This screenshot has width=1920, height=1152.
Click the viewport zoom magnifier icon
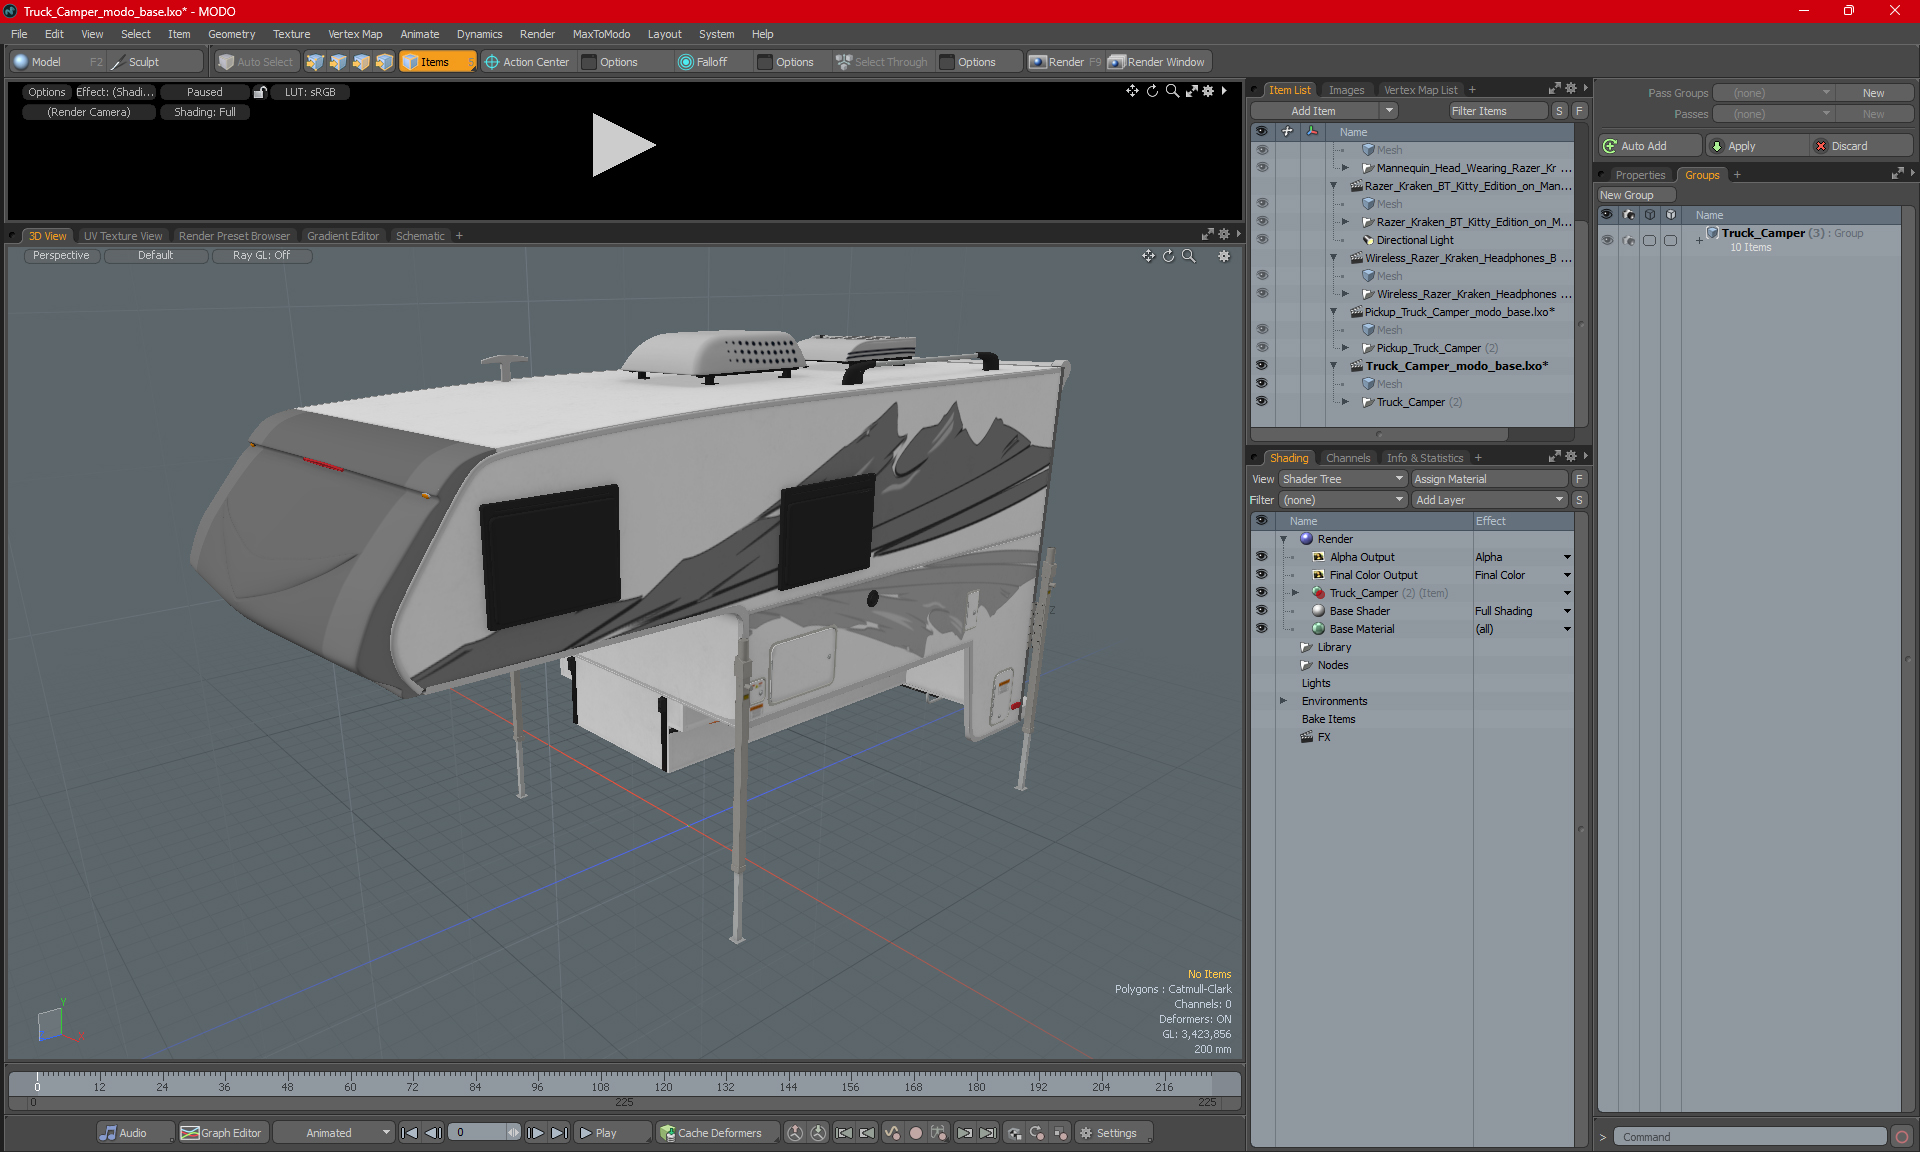point(1189,256)
